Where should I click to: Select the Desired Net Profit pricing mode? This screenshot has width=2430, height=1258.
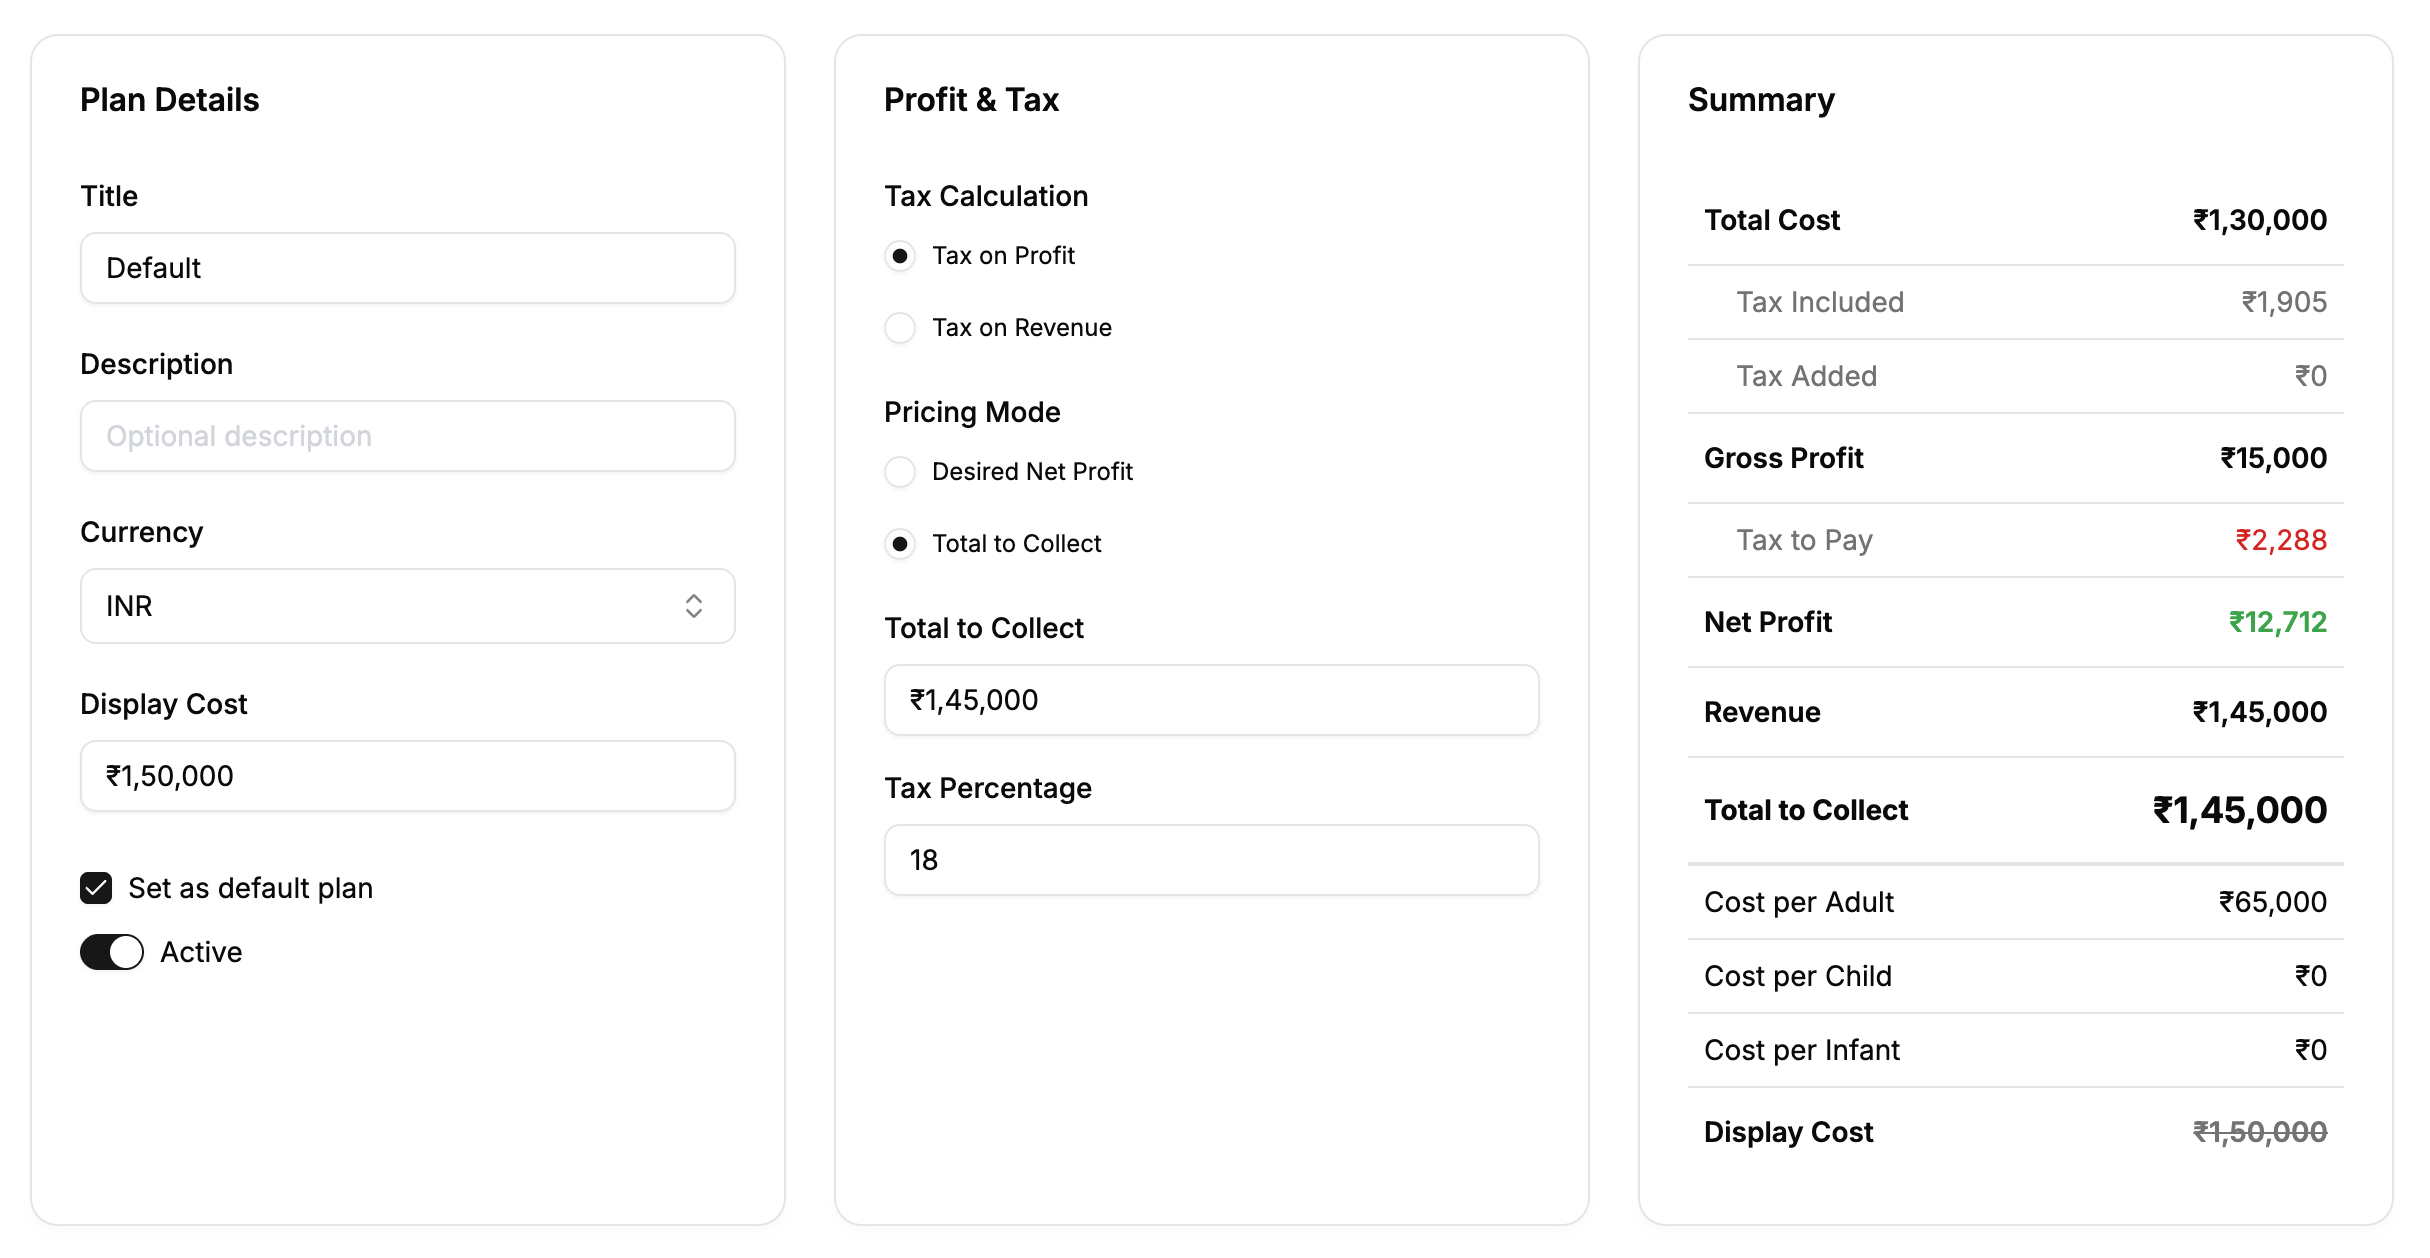(x=900, y=471)
